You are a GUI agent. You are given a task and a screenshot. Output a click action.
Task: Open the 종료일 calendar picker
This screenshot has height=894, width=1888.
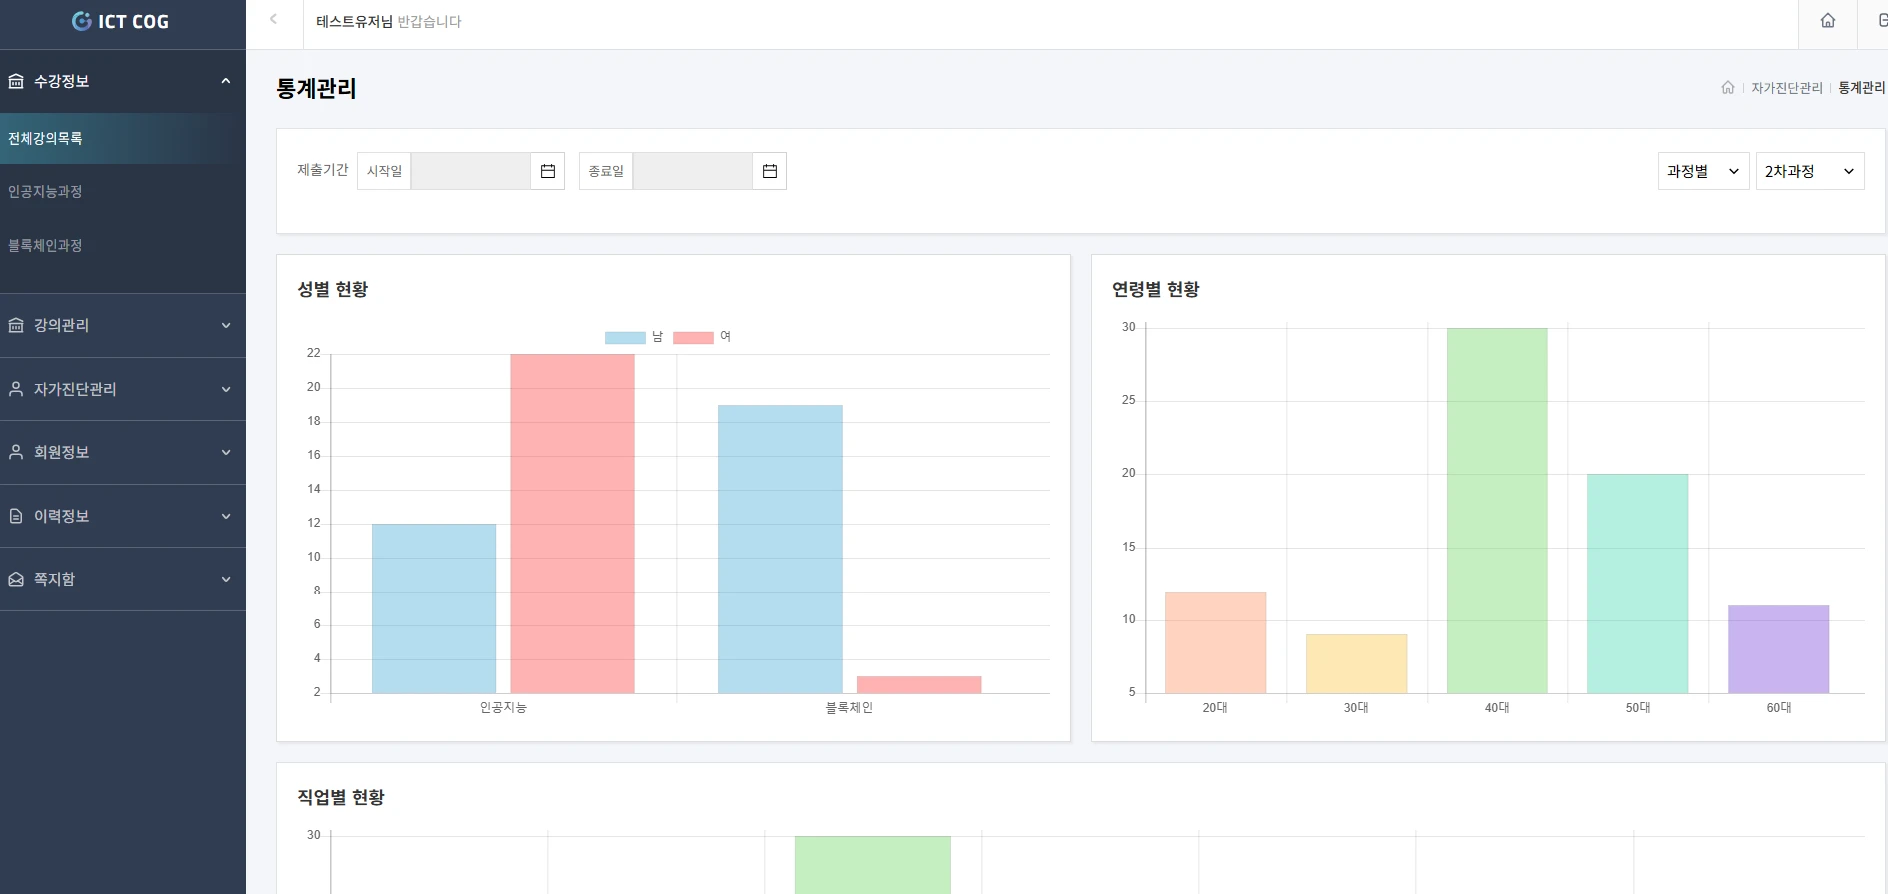[770, 171]
